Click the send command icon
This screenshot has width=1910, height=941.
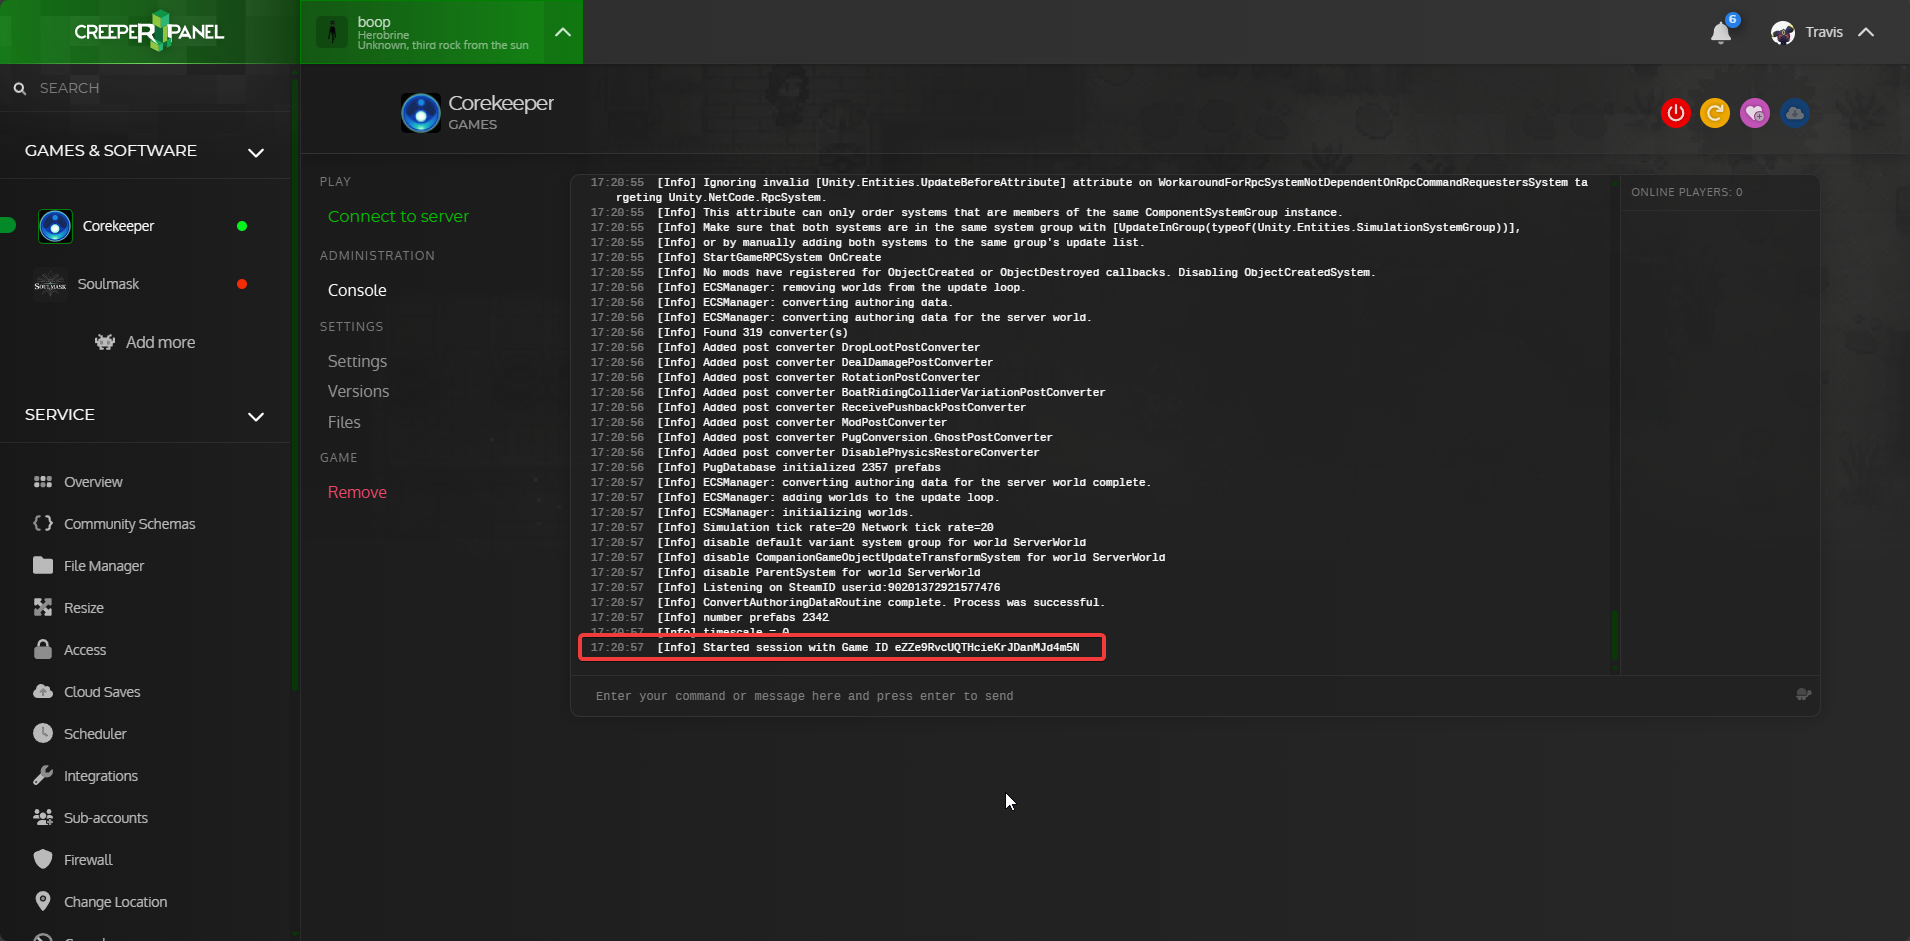(x=1804, y=695)
